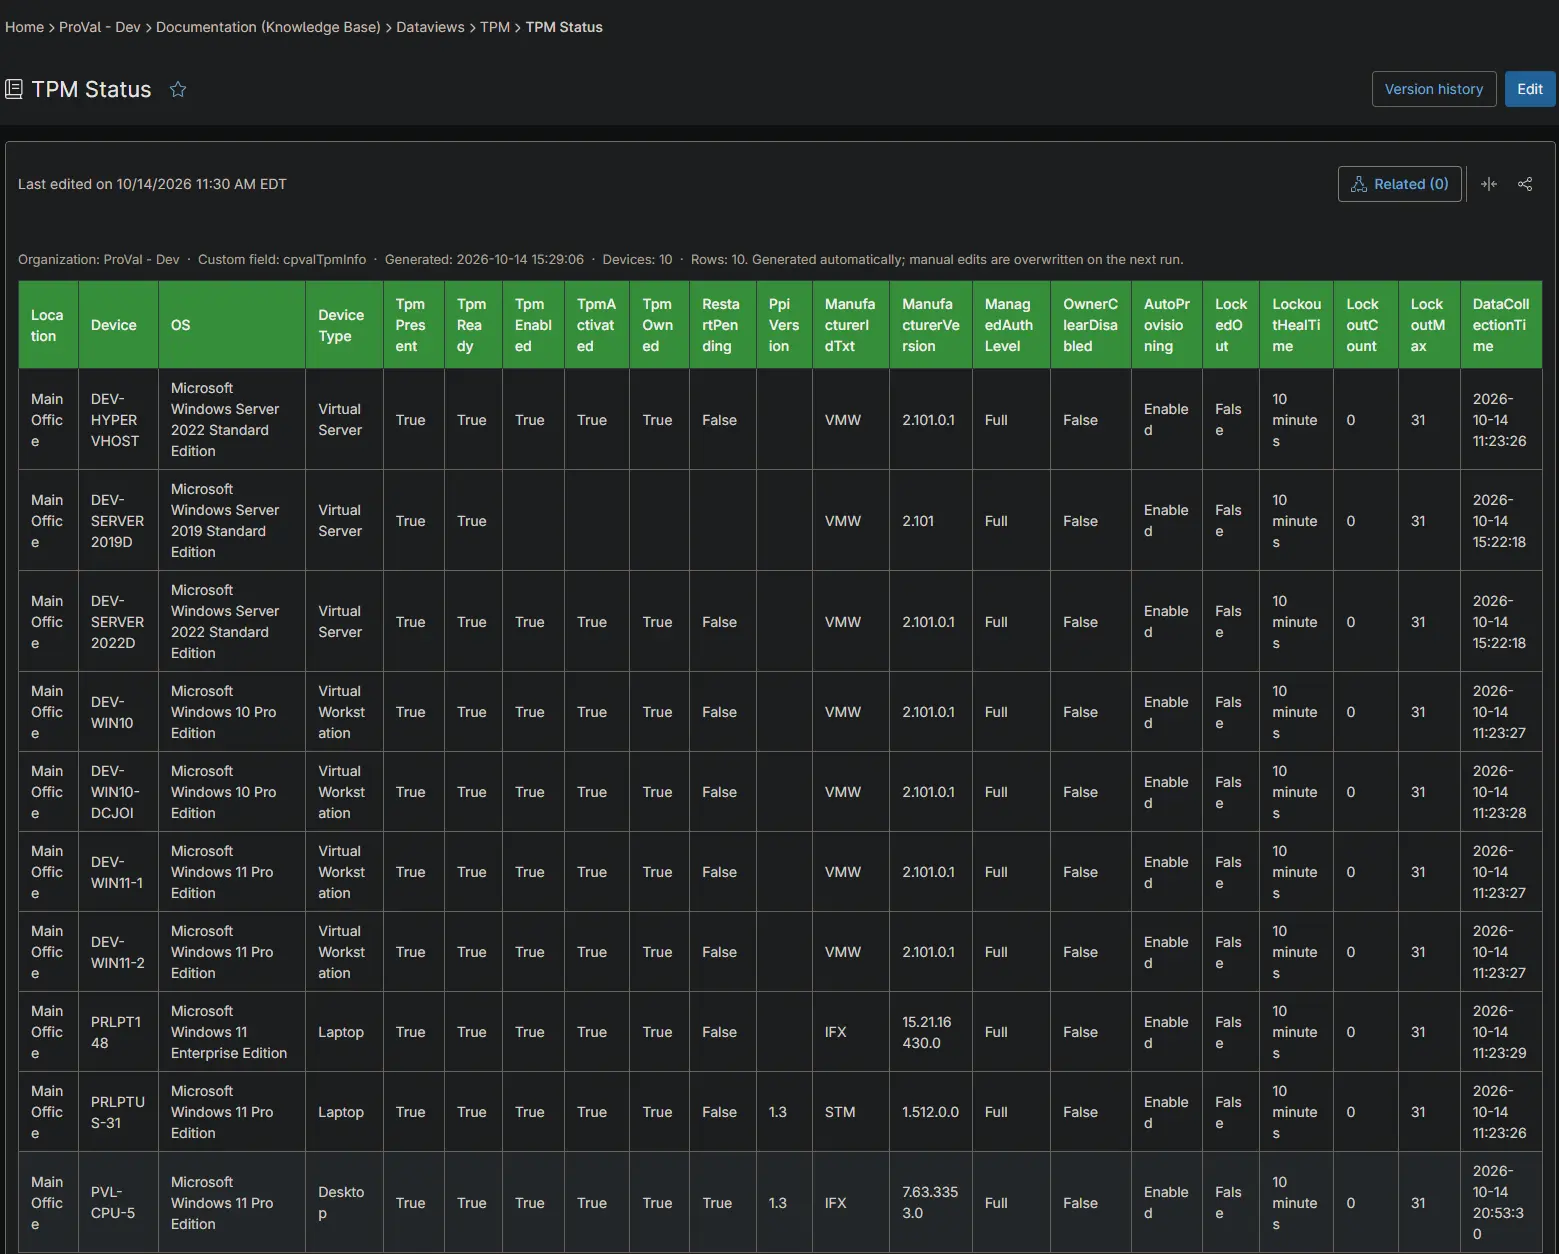Click the ManufacturerVersion column header
Screen dimensions: 1559x1254
pyautogui.click(x=931, y=325)
